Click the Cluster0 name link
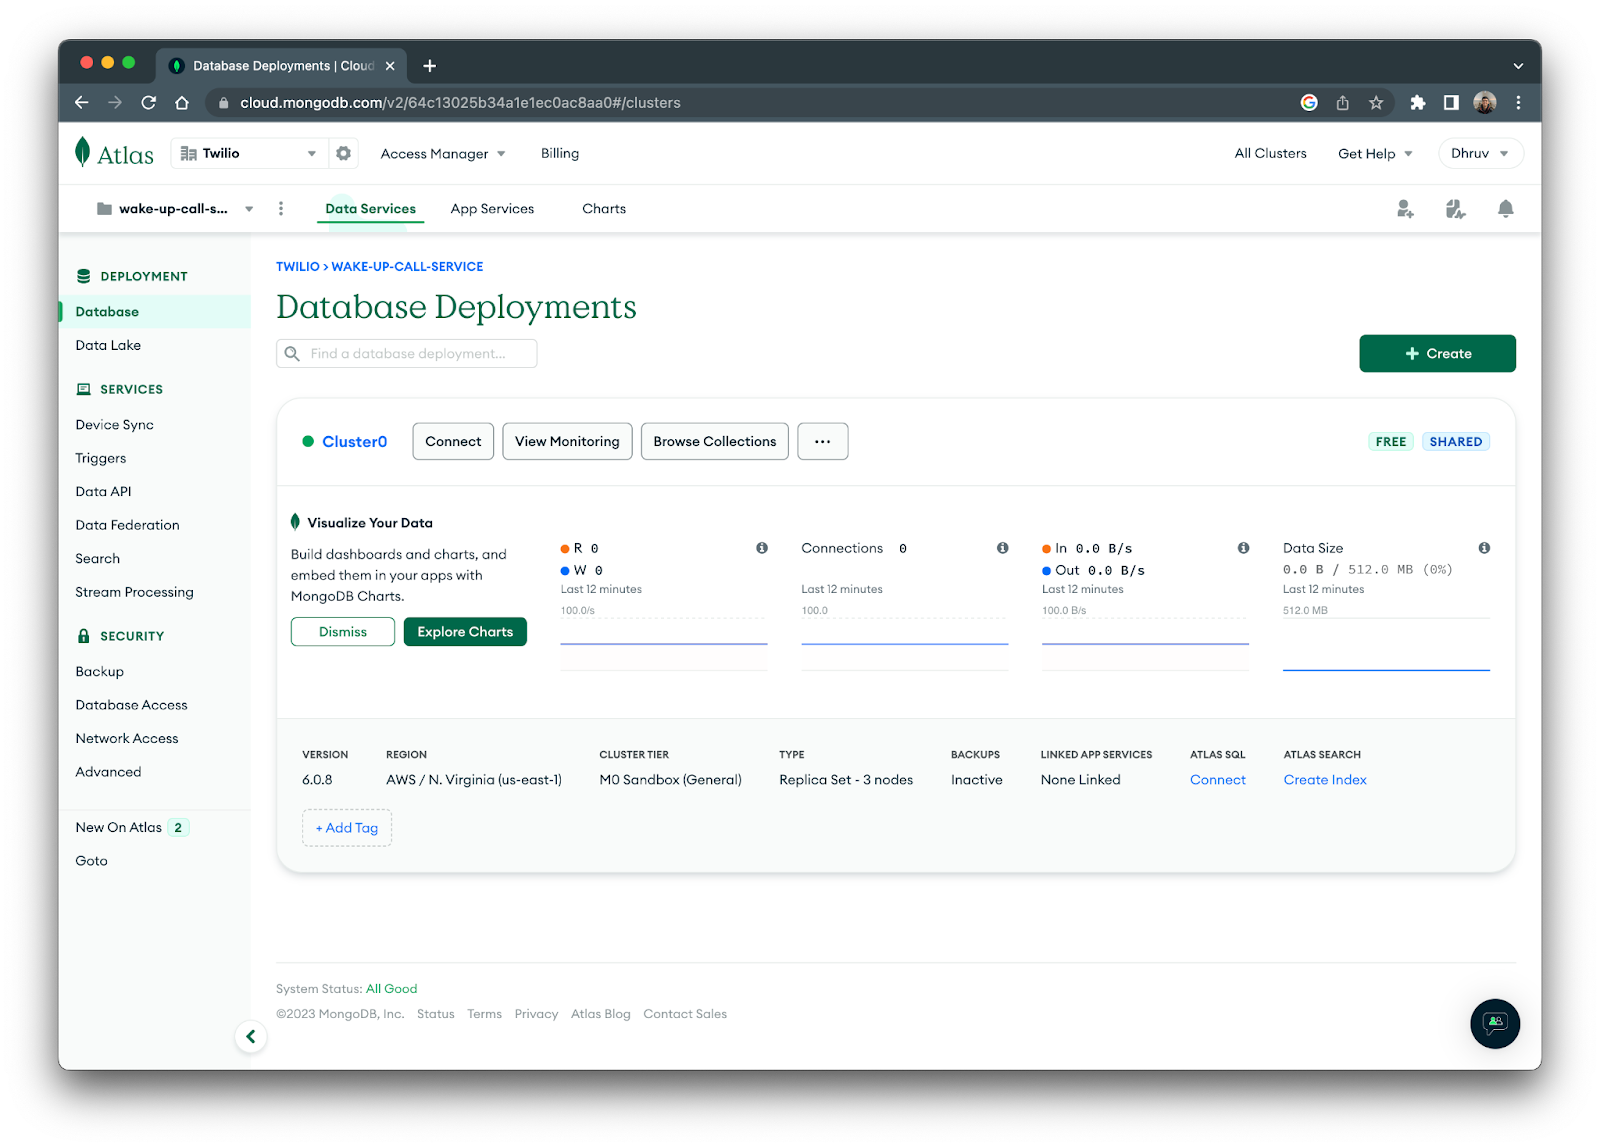Image resolution: width=1600 pixels, height=1147 pixels. point(354,441)
